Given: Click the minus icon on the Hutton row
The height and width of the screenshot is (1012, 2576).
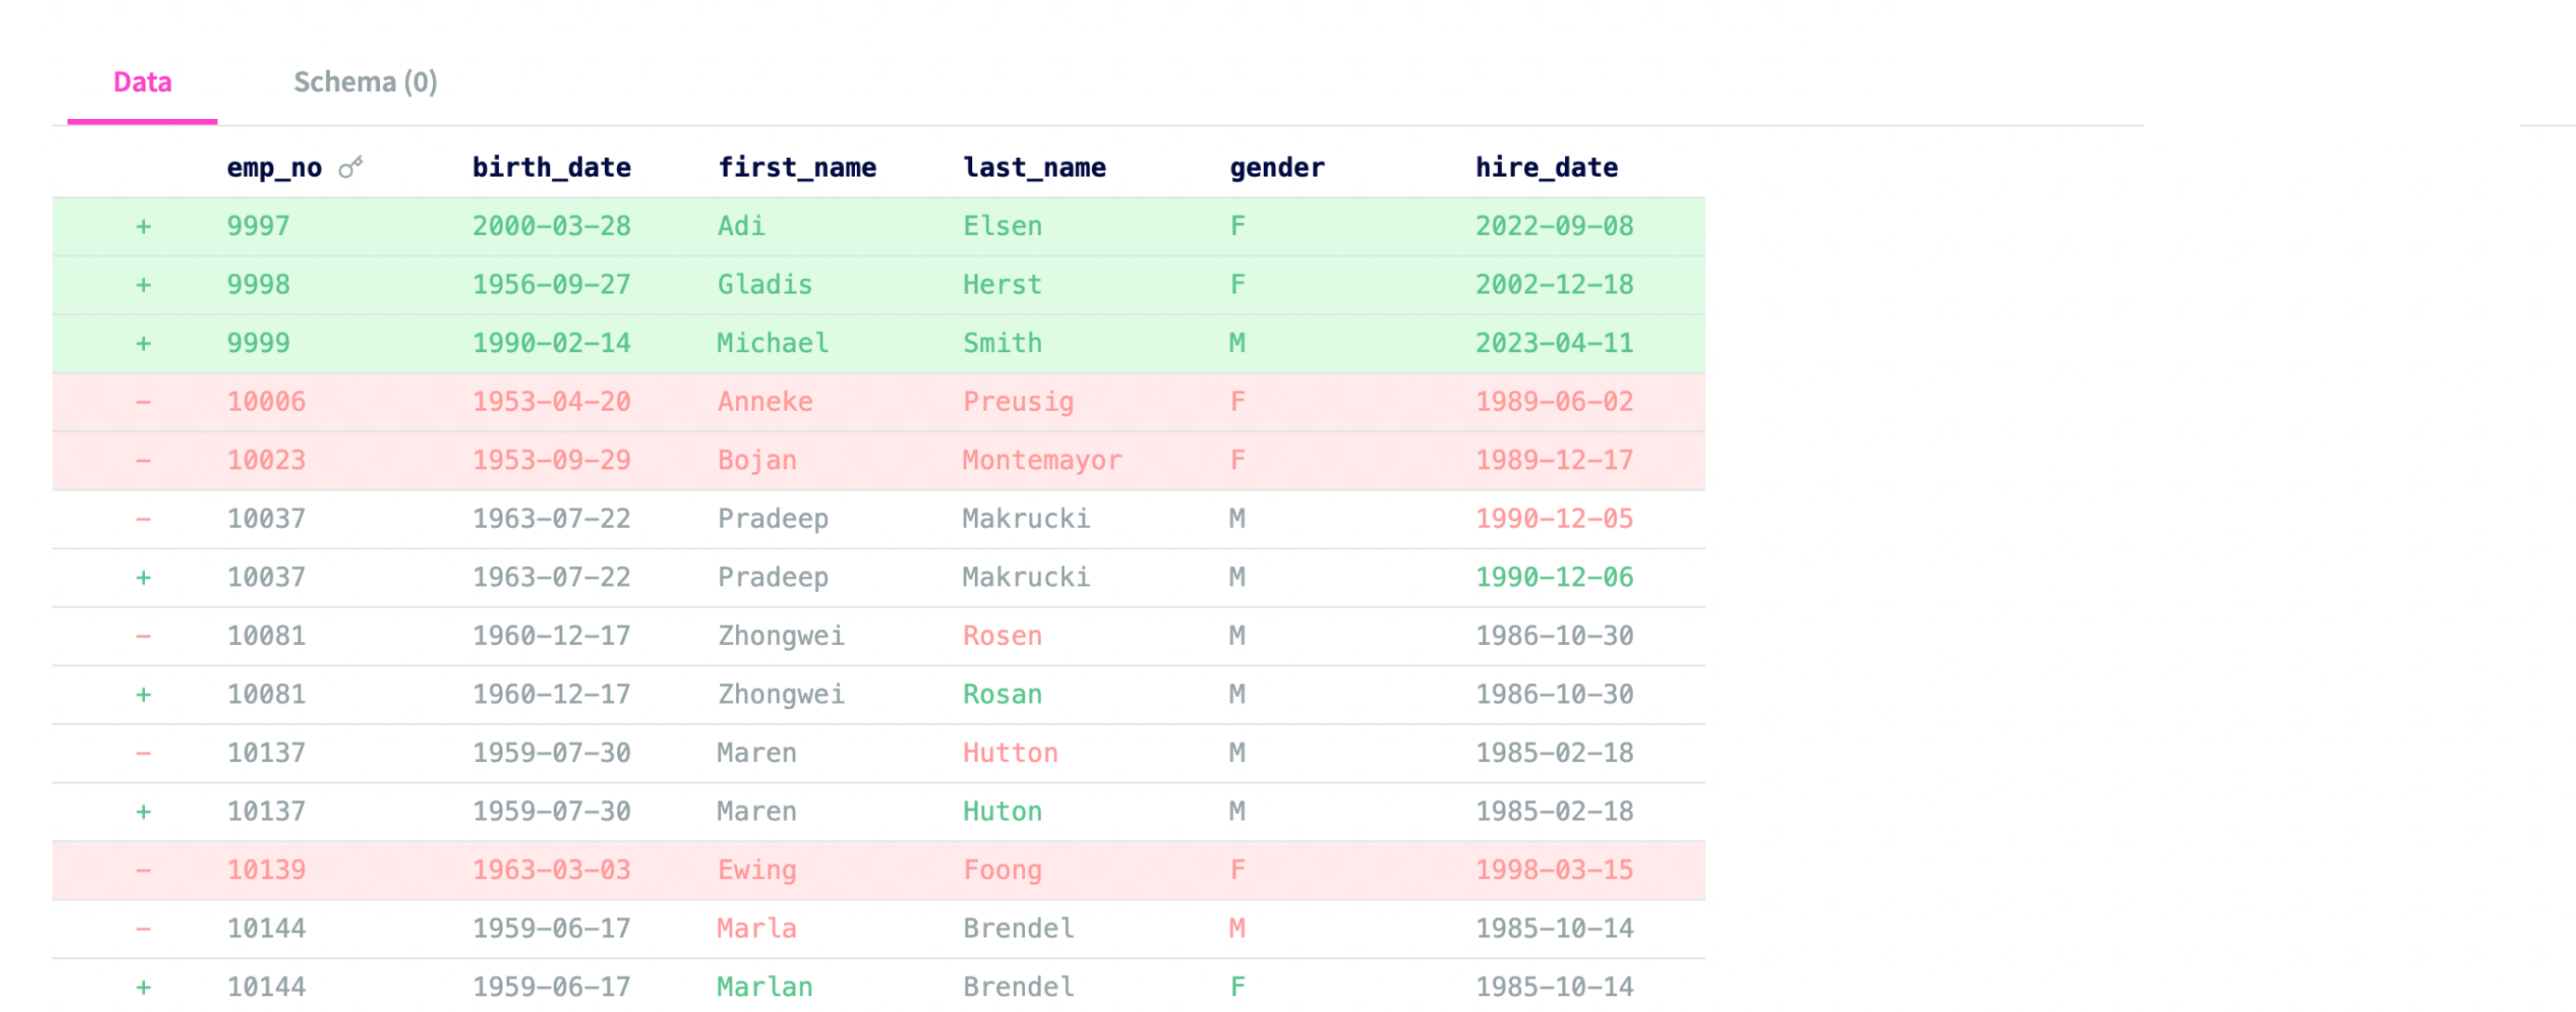Looking at the screenshot, I should pos(144,753).
